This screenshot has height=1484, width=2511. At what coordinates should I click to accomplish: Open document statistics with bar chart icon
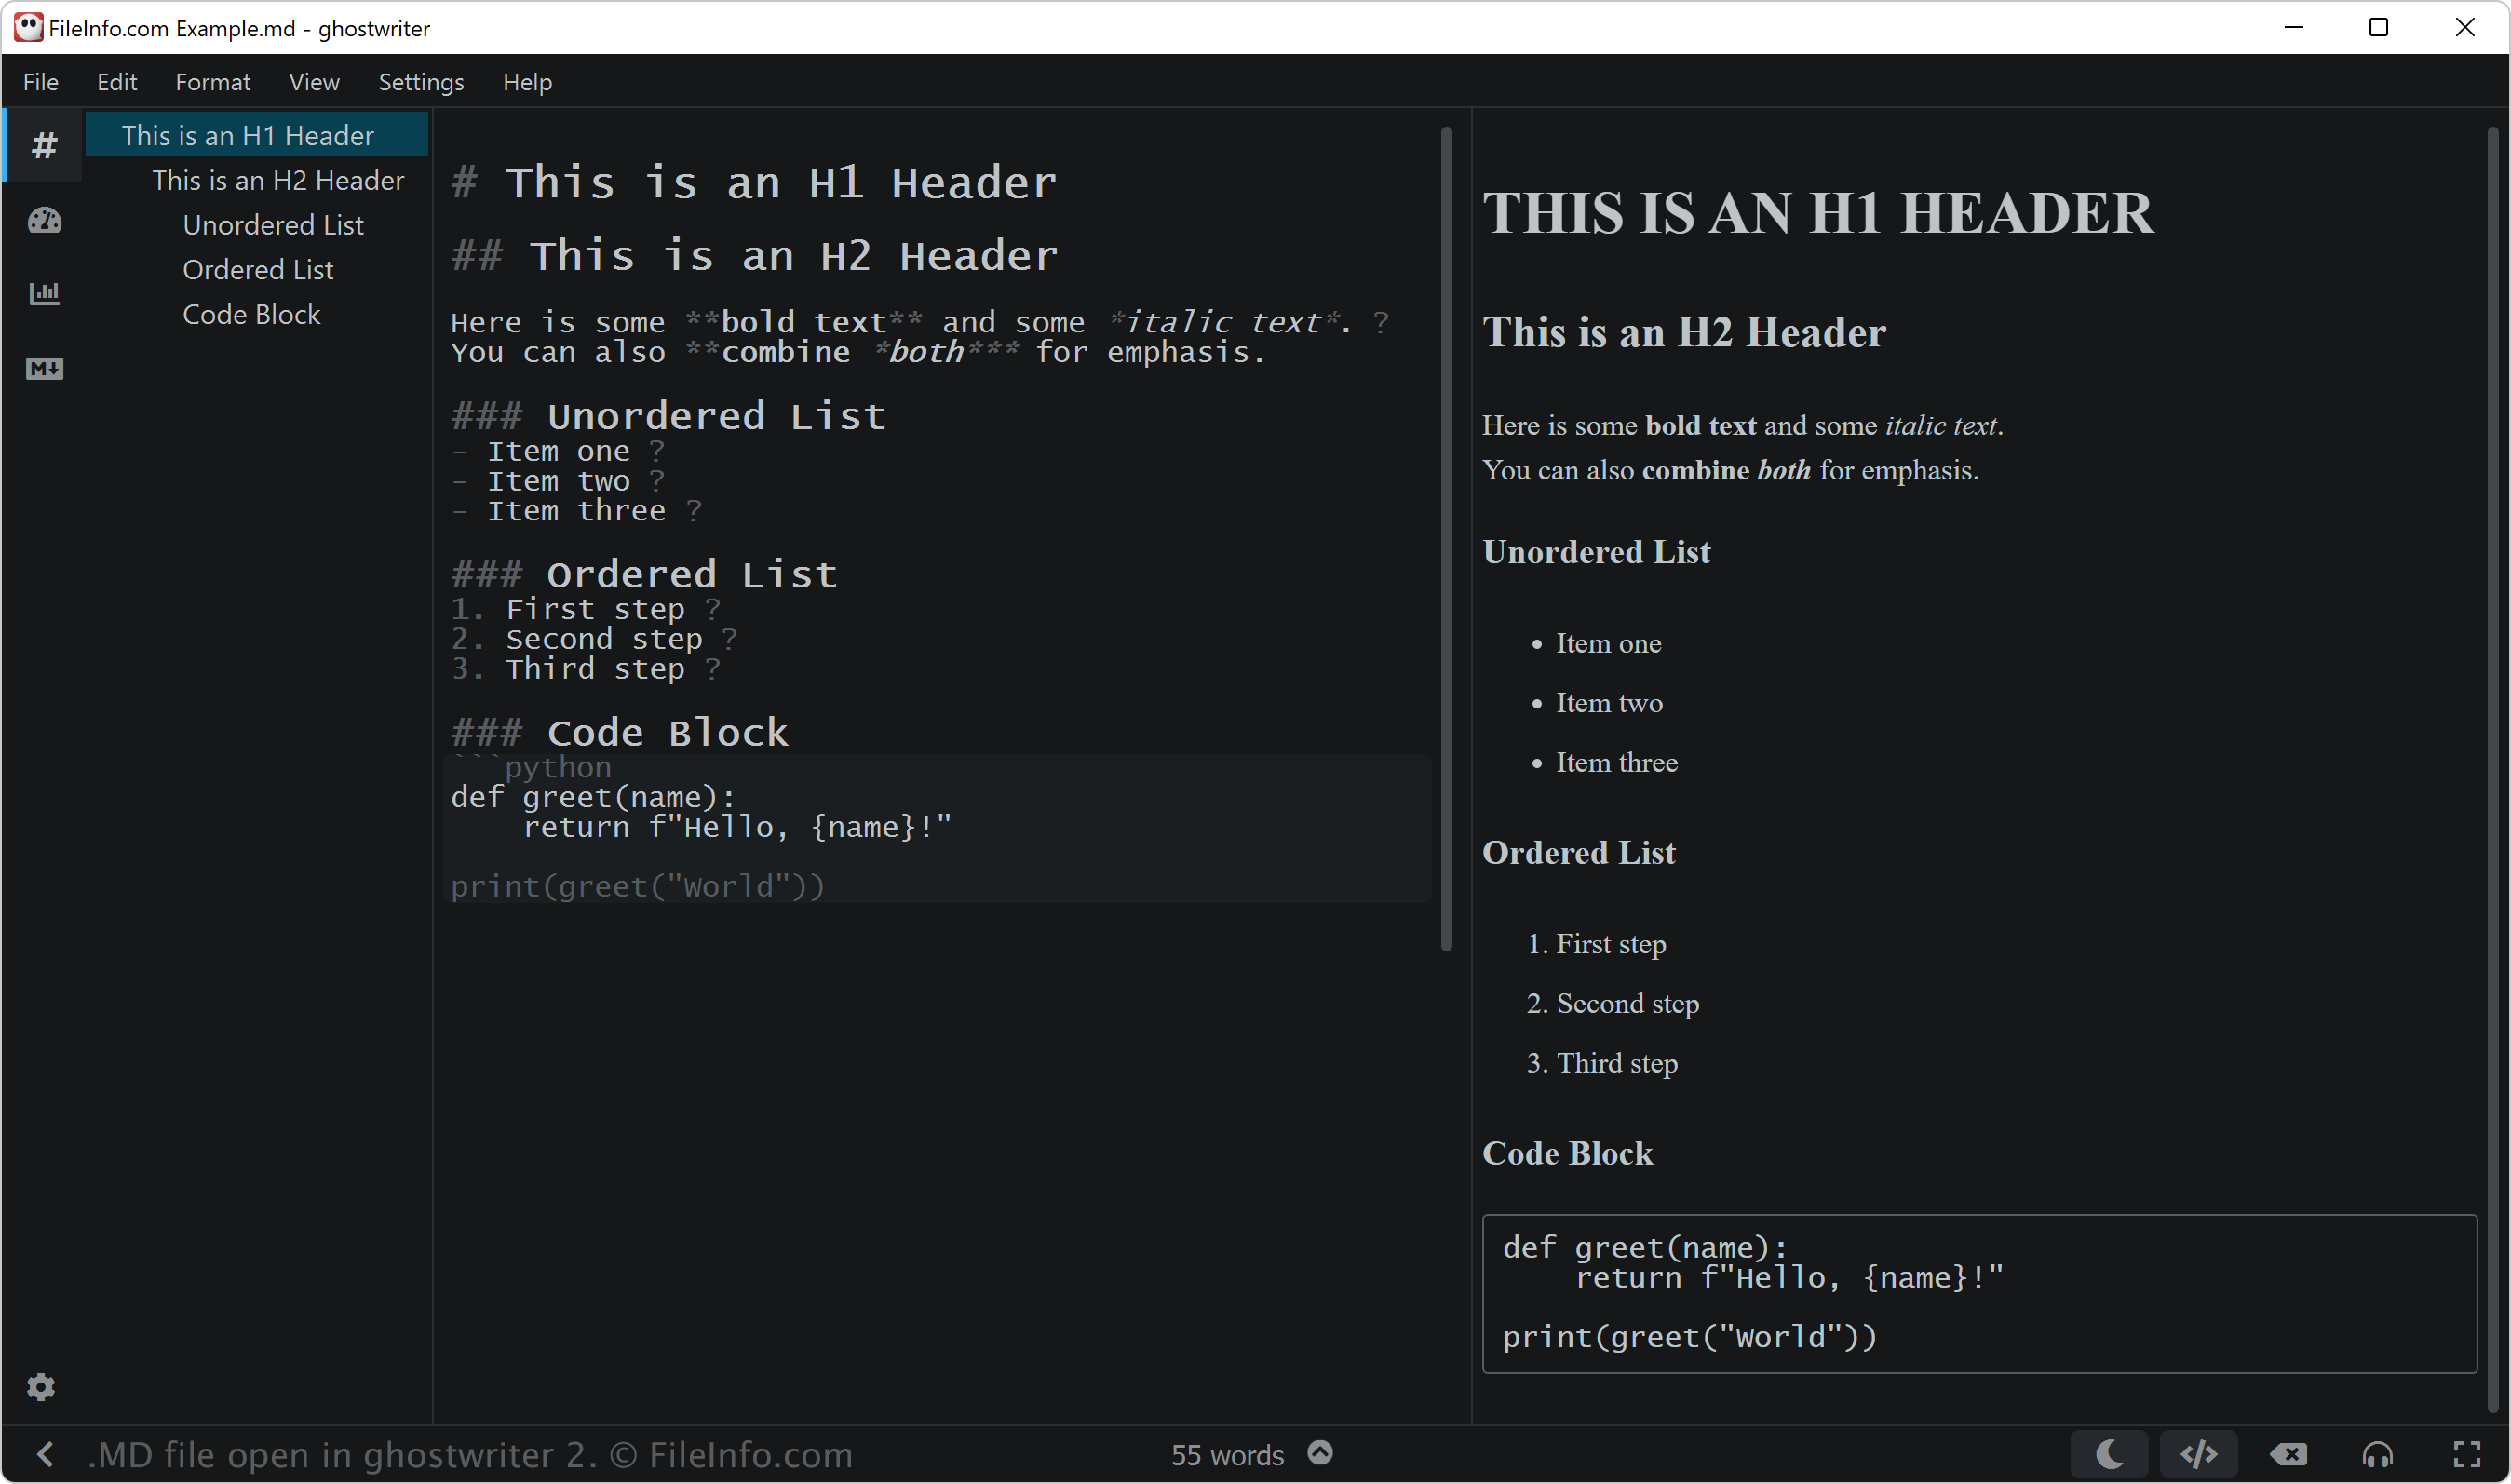click(42, 293)
